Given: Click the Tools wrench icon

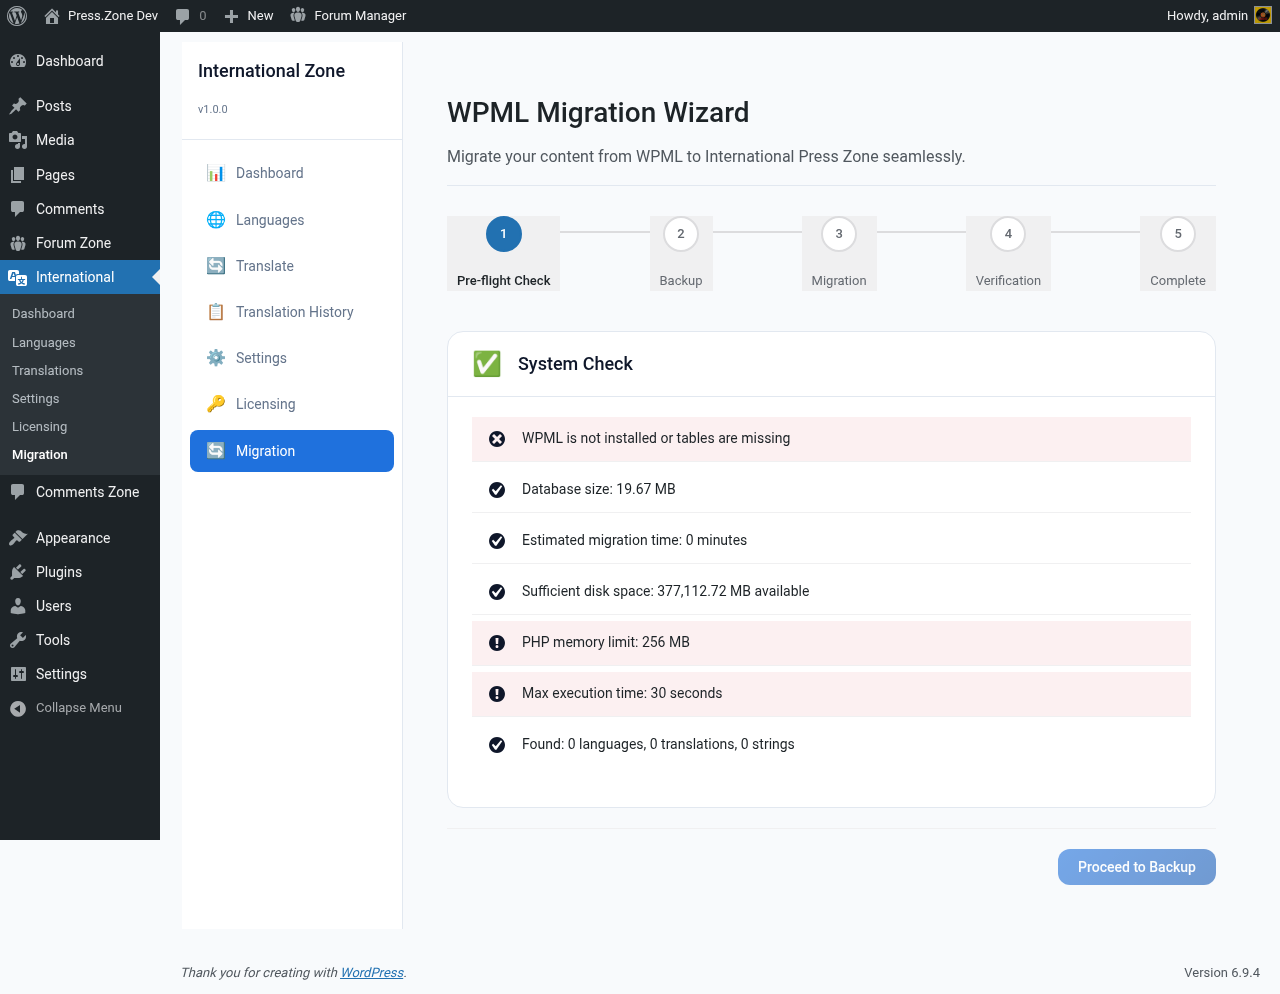Looking at the screenshot, I should coord(18,640).
